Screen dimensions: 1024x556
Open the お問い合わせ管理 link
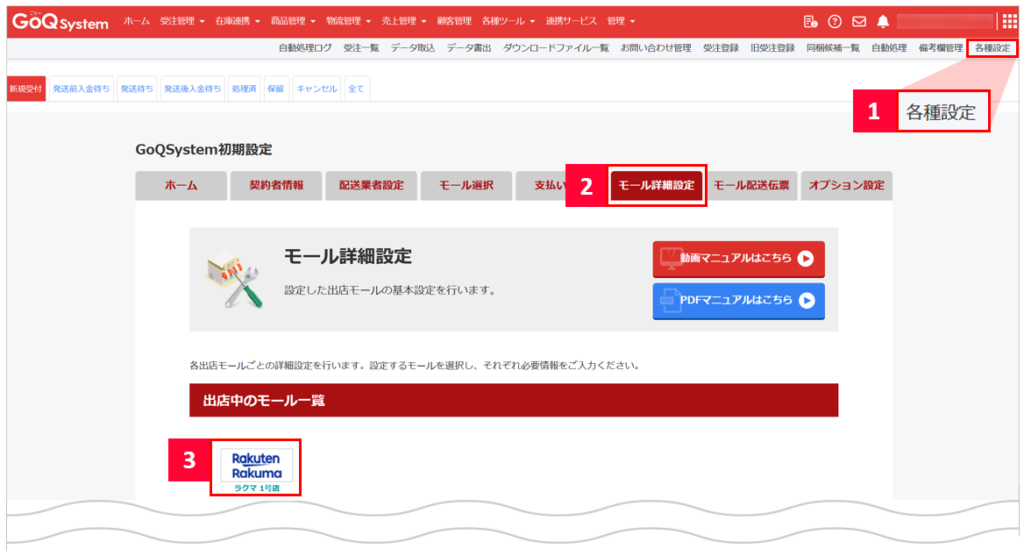[655, 48]
